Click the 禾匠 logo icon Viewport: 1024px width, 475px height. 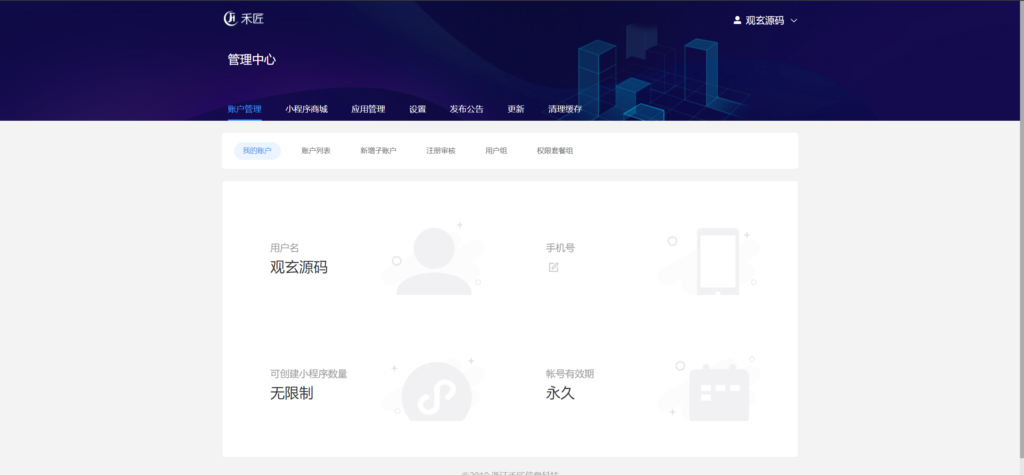[x=230, y=19]
